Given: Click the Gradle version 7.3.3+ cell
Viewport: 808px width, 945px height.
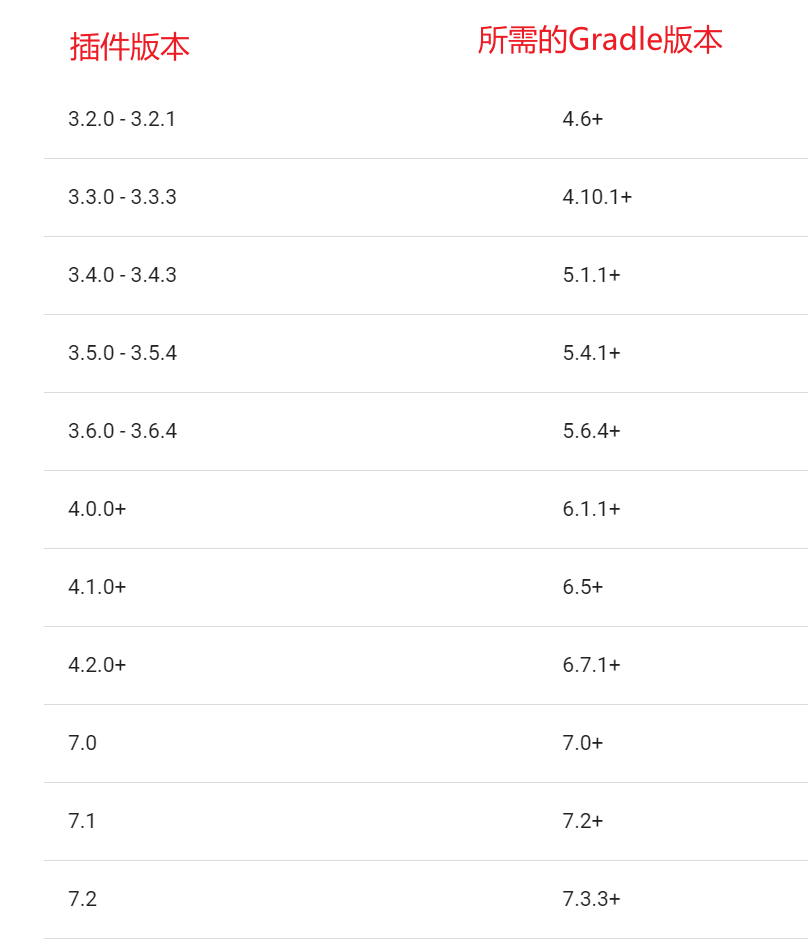Looking at the screenshot, I should 591,899.
